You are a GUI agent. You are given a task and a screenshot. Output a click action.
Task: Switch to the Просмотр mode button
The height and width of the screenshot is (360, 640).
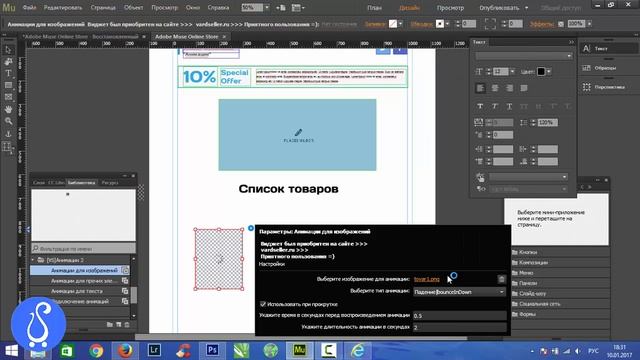[450, 8]
